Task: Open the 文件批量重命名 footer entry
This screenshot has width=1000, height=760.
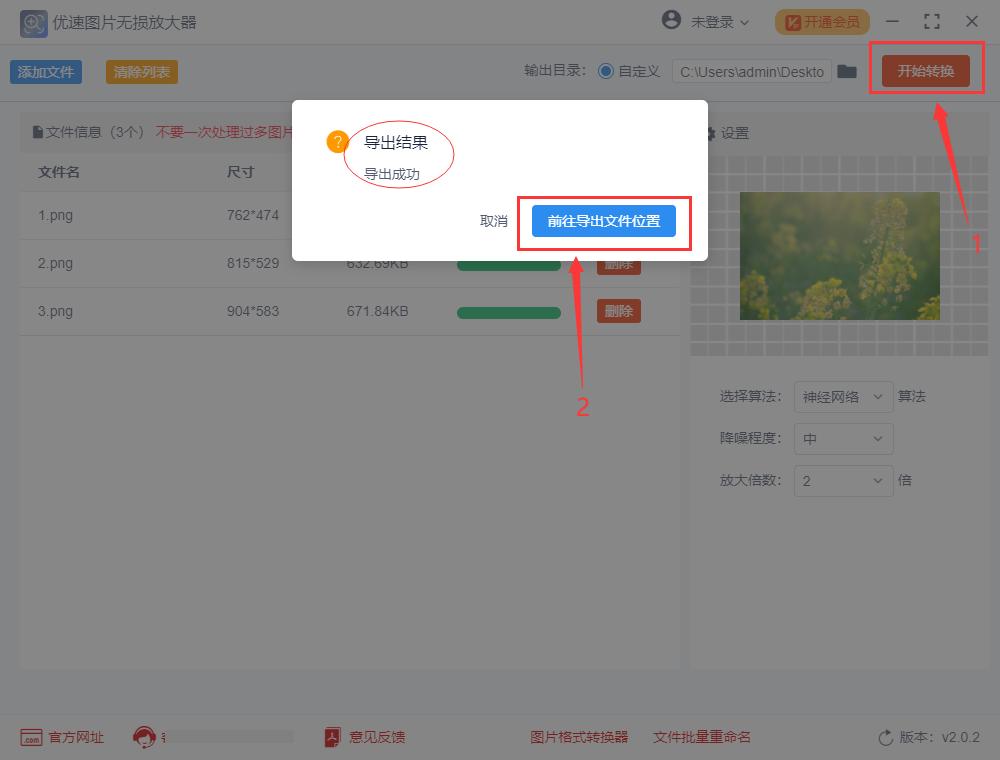Action: [701, 737]
